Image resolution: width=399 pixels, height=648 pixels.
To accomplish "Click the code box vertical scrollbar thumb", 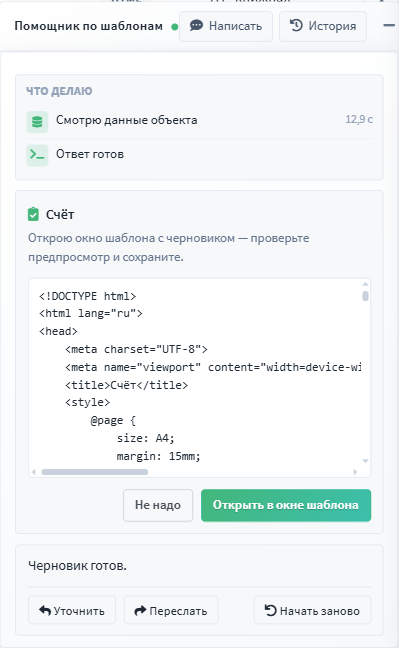I will (365, 296).
